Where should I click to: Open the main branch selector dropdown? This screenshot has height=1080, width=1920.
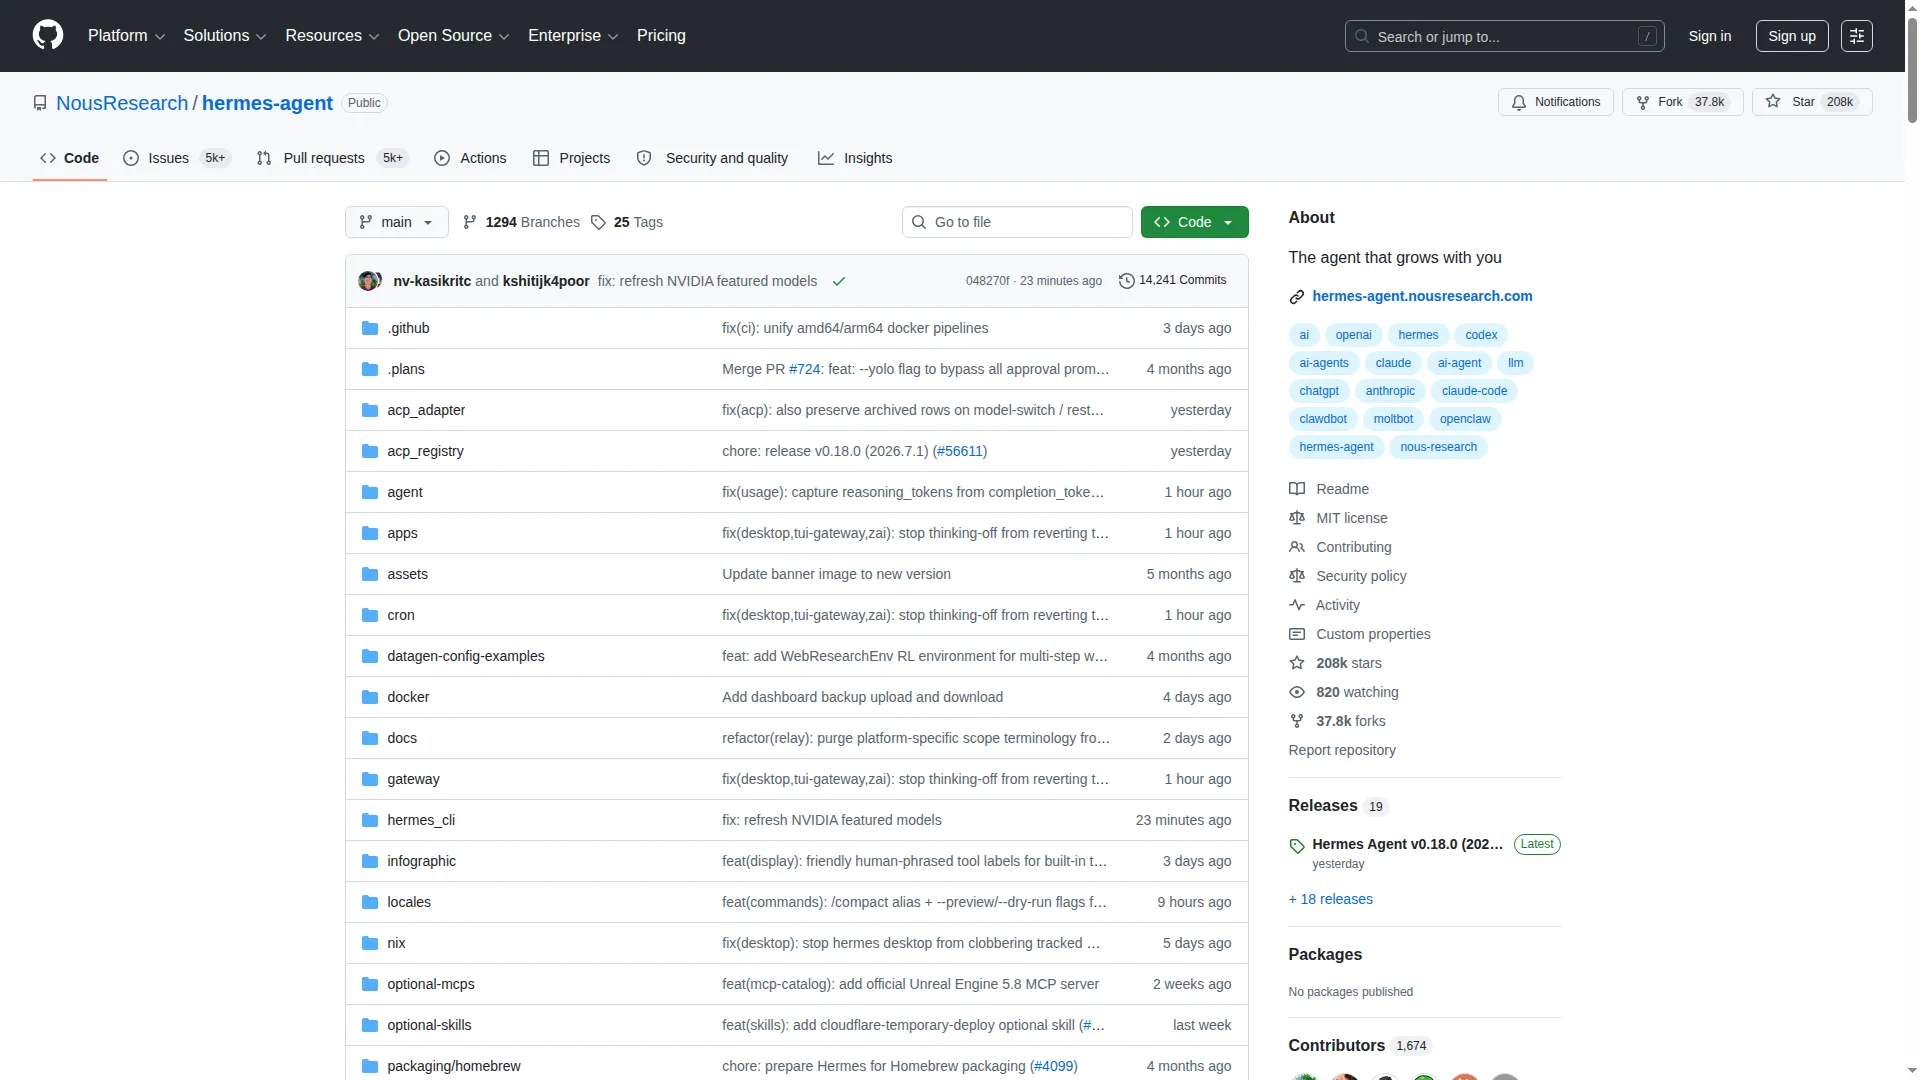tap(396, 222)
